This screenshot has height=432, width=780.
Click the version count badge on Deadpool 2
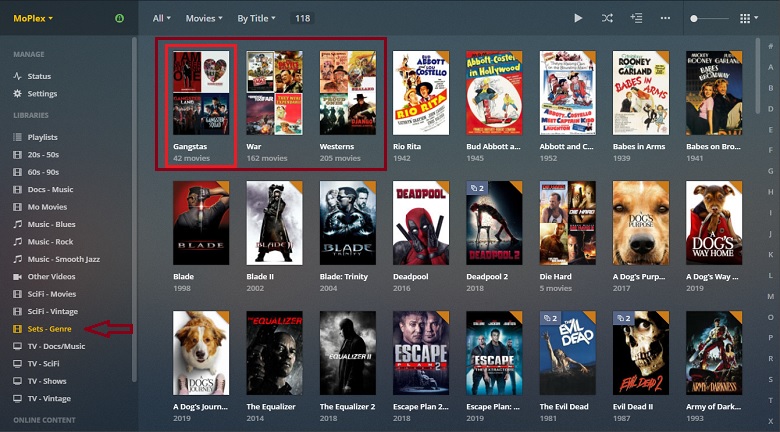click(478, 188)
